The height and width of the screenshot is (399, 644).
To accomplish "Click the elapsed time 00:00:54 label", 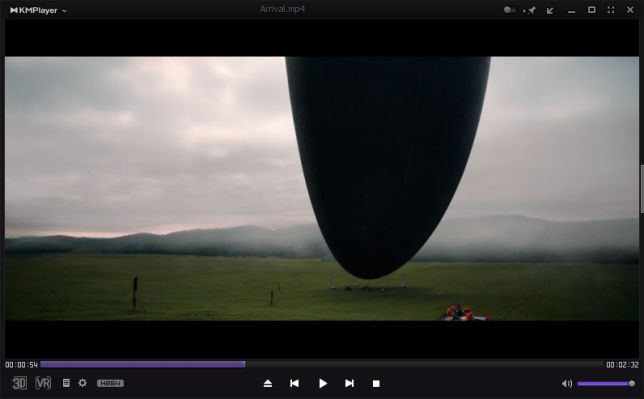I will pyautogui.click(x=21, y=364).
